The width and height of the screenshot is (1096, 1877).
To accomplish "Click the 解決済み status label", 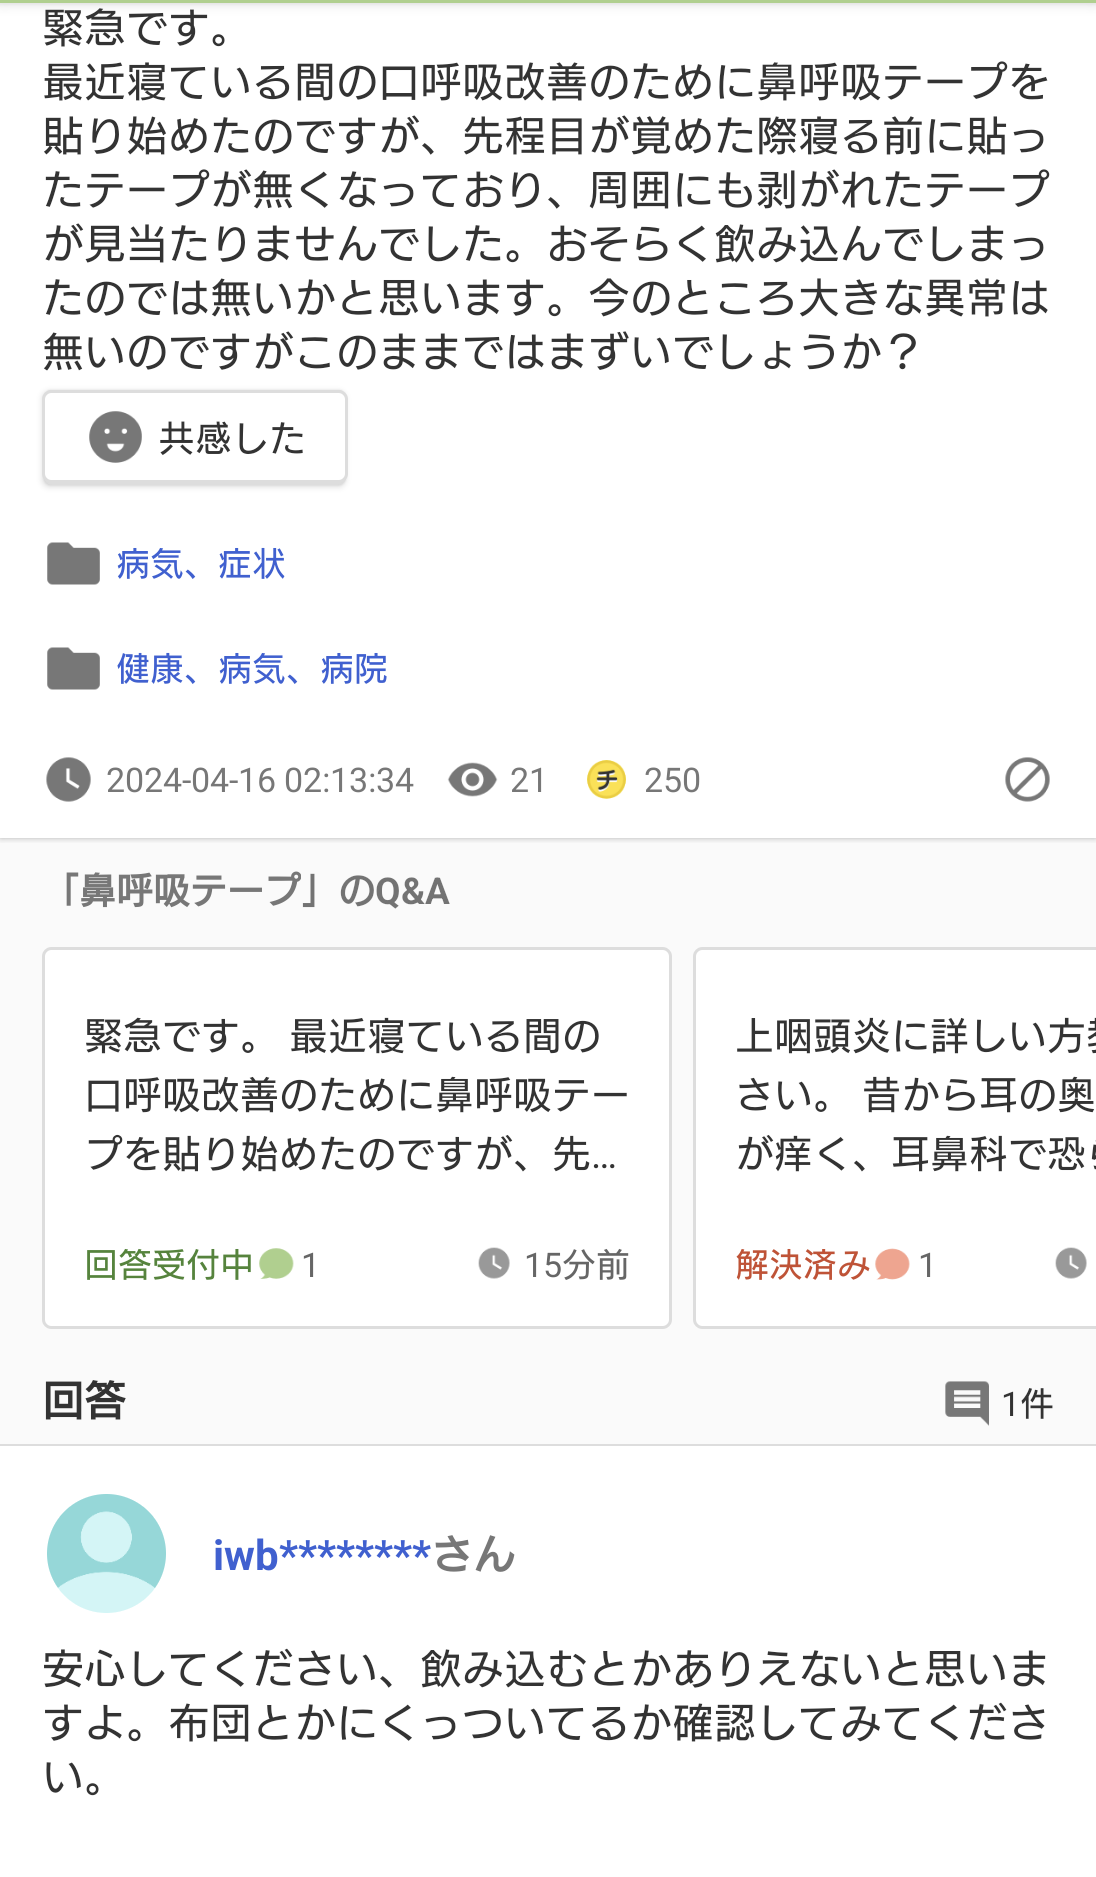I will [803, 1265].
